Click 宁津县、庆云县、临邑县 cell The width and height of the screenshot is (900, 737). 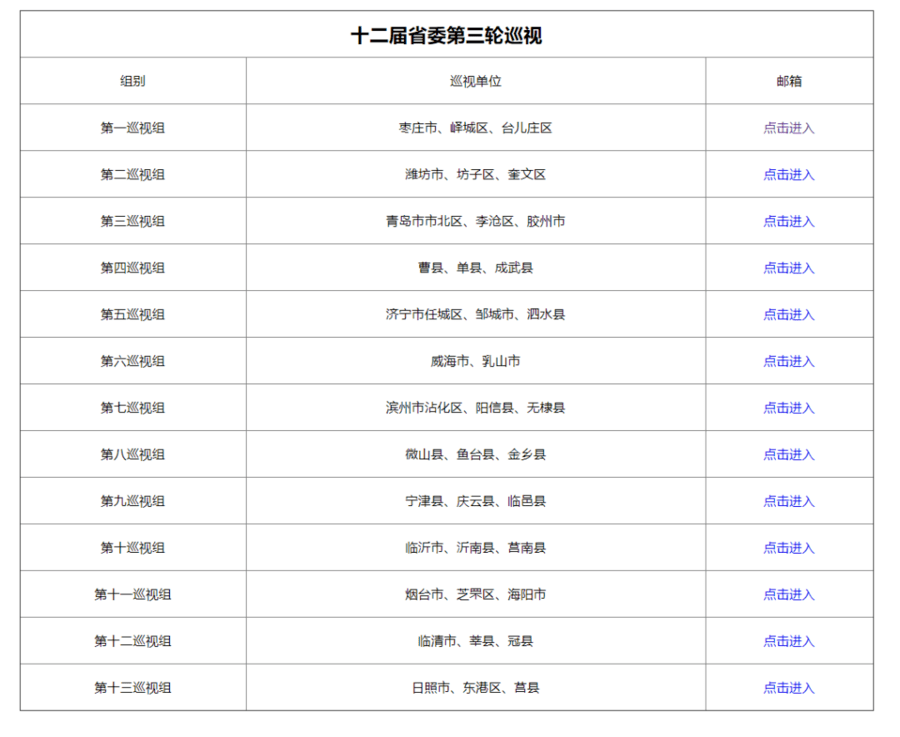click(x=476, y=501)
